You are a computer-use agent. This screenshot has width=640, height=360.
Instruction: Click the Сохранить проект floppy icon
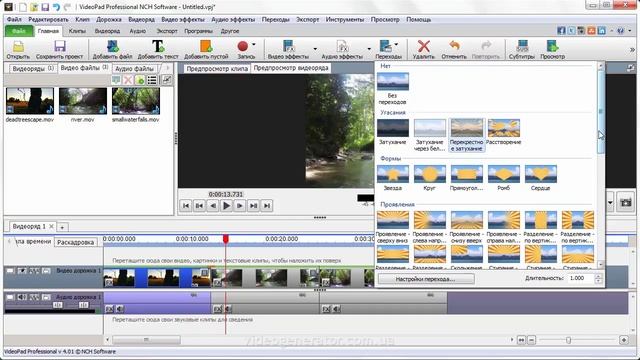tap(60, 46)
